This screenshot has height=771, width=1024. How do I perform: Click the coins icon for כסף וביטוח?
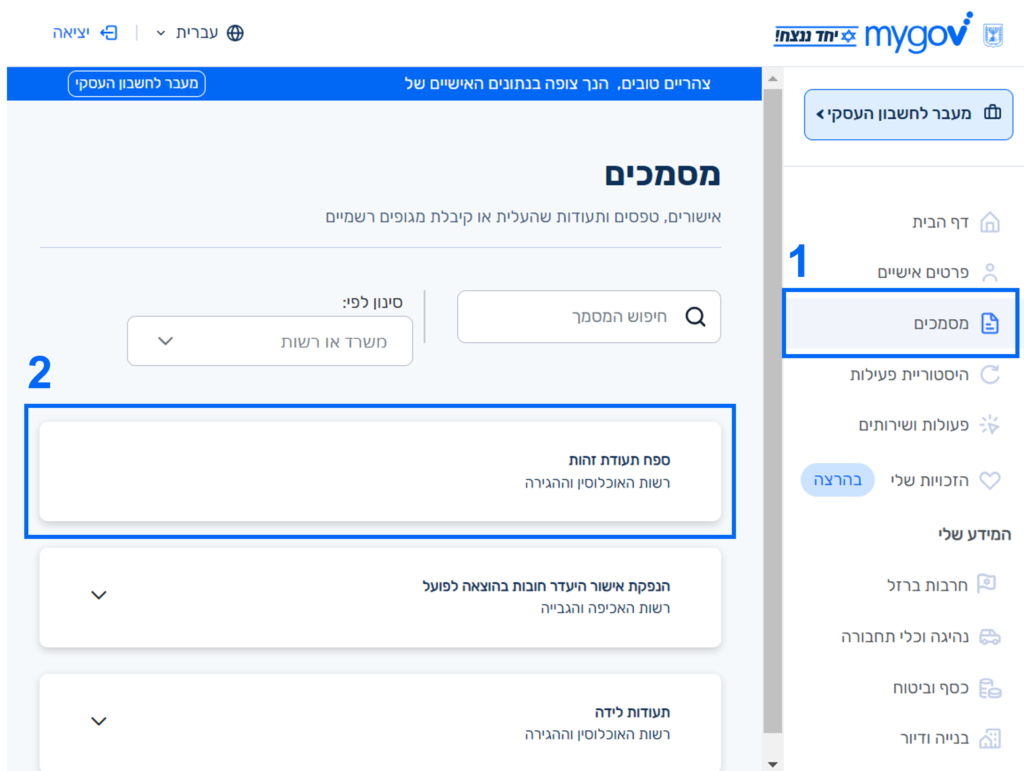989,688
